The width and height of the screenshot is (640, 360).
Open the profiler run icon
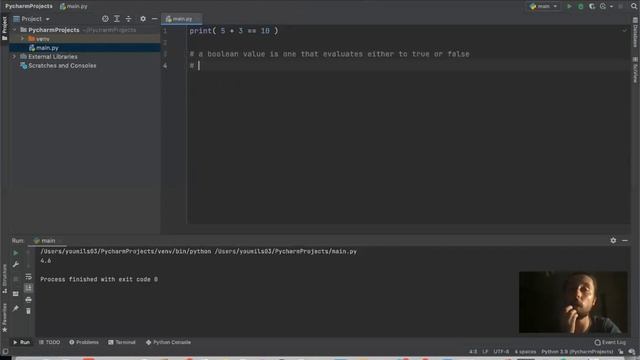(x=603, y=6)
